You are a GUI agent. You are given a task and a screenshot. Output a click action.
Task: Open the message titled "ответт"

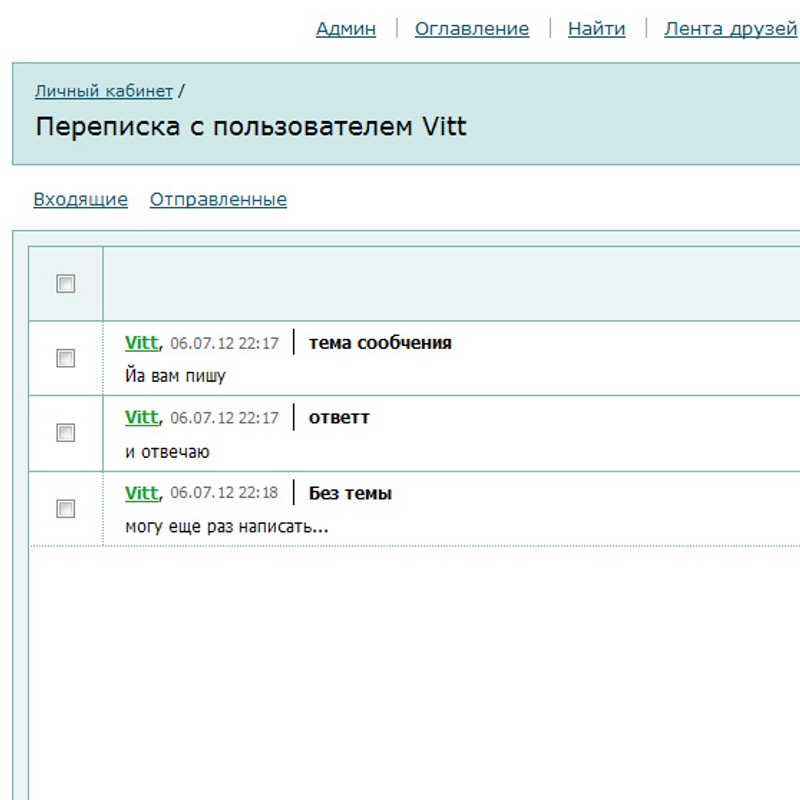pyautogui.click(x=339, y=418)
